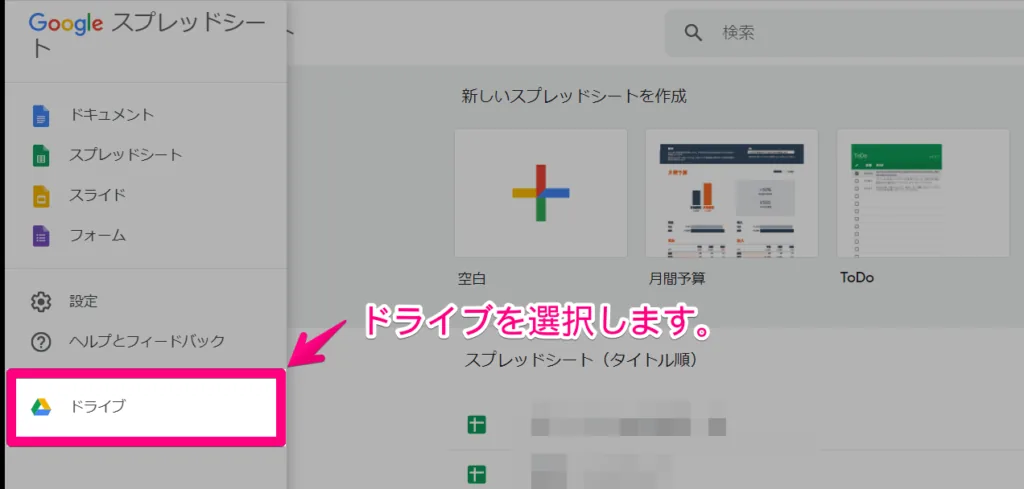Screen dimensions: 1024x489
Task: Choose スライド in the side menu
Action: click(146, 196)
